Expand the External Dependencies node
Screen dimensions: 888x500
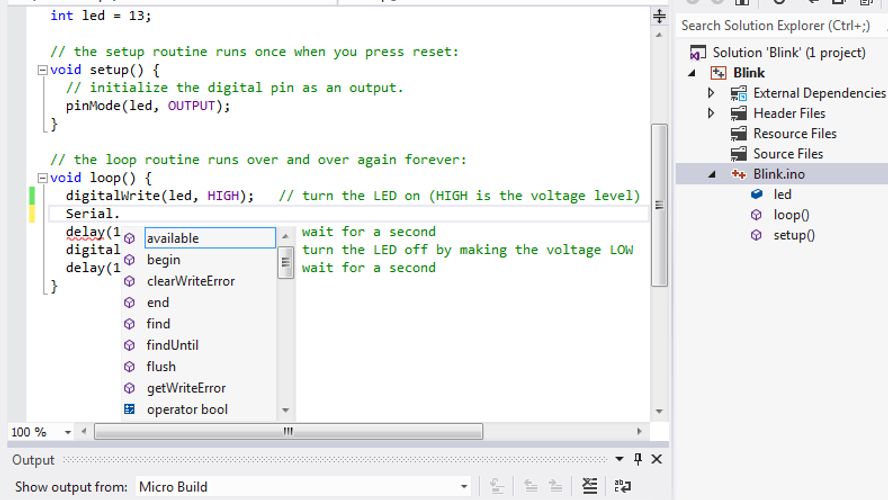click(x=711, y=93)
